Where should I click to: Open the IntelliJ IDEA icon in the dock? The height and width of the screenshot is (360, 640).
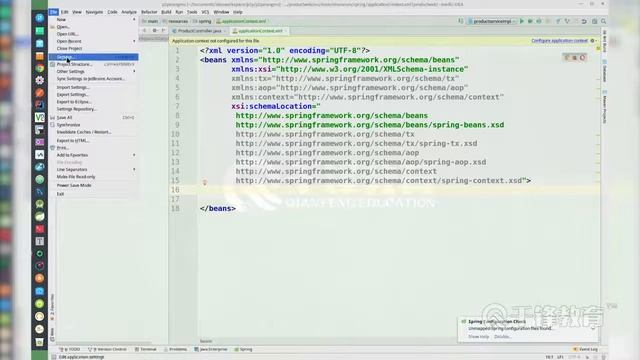pyautogui.click(x=40, y=105)
